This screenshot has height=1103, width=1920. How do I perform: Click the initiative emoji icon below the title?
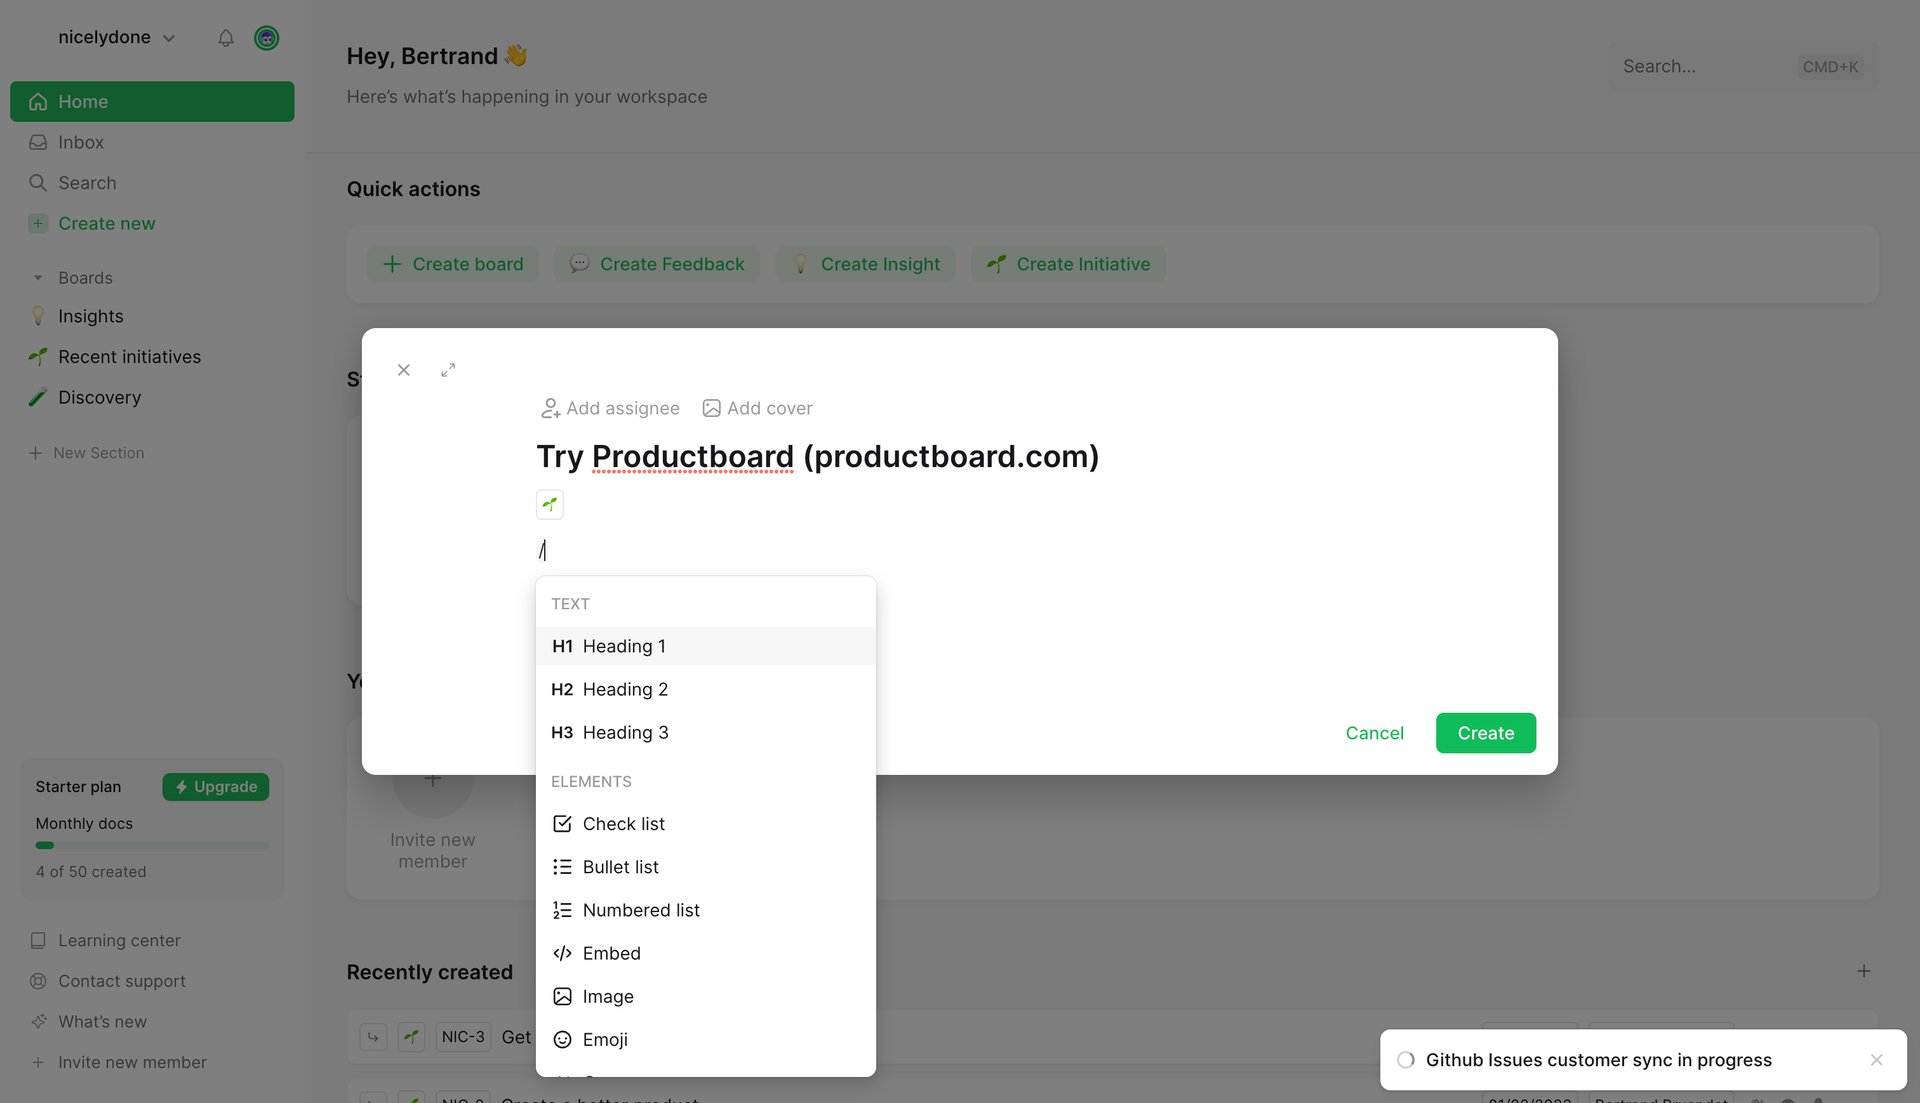[x=549, y=504]
